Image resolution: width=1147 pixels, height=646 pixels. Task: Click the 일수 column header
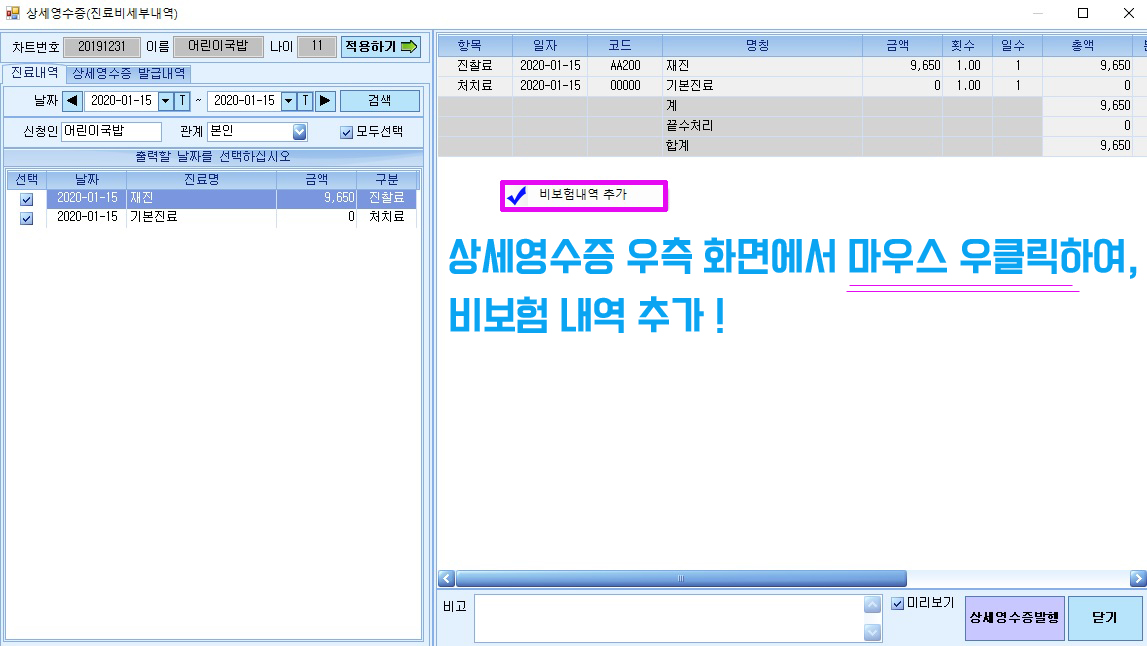[x=1018, y=45]
